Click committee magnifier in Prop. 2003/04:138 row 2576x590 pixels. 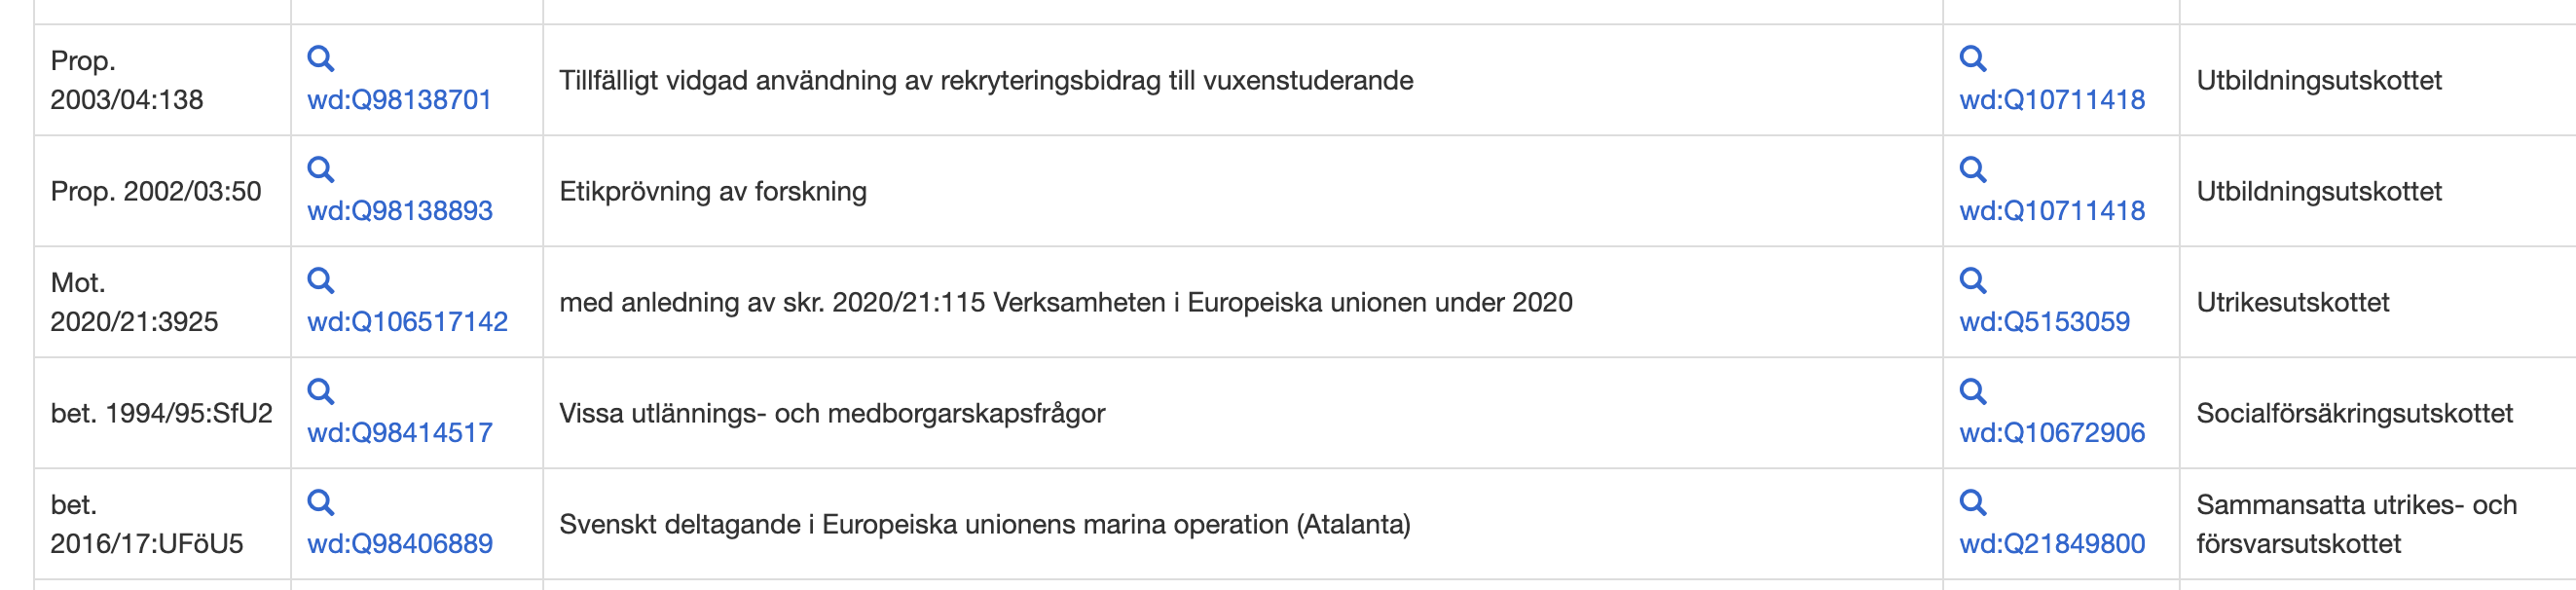pyautogui.click(x=1972, y=59)
